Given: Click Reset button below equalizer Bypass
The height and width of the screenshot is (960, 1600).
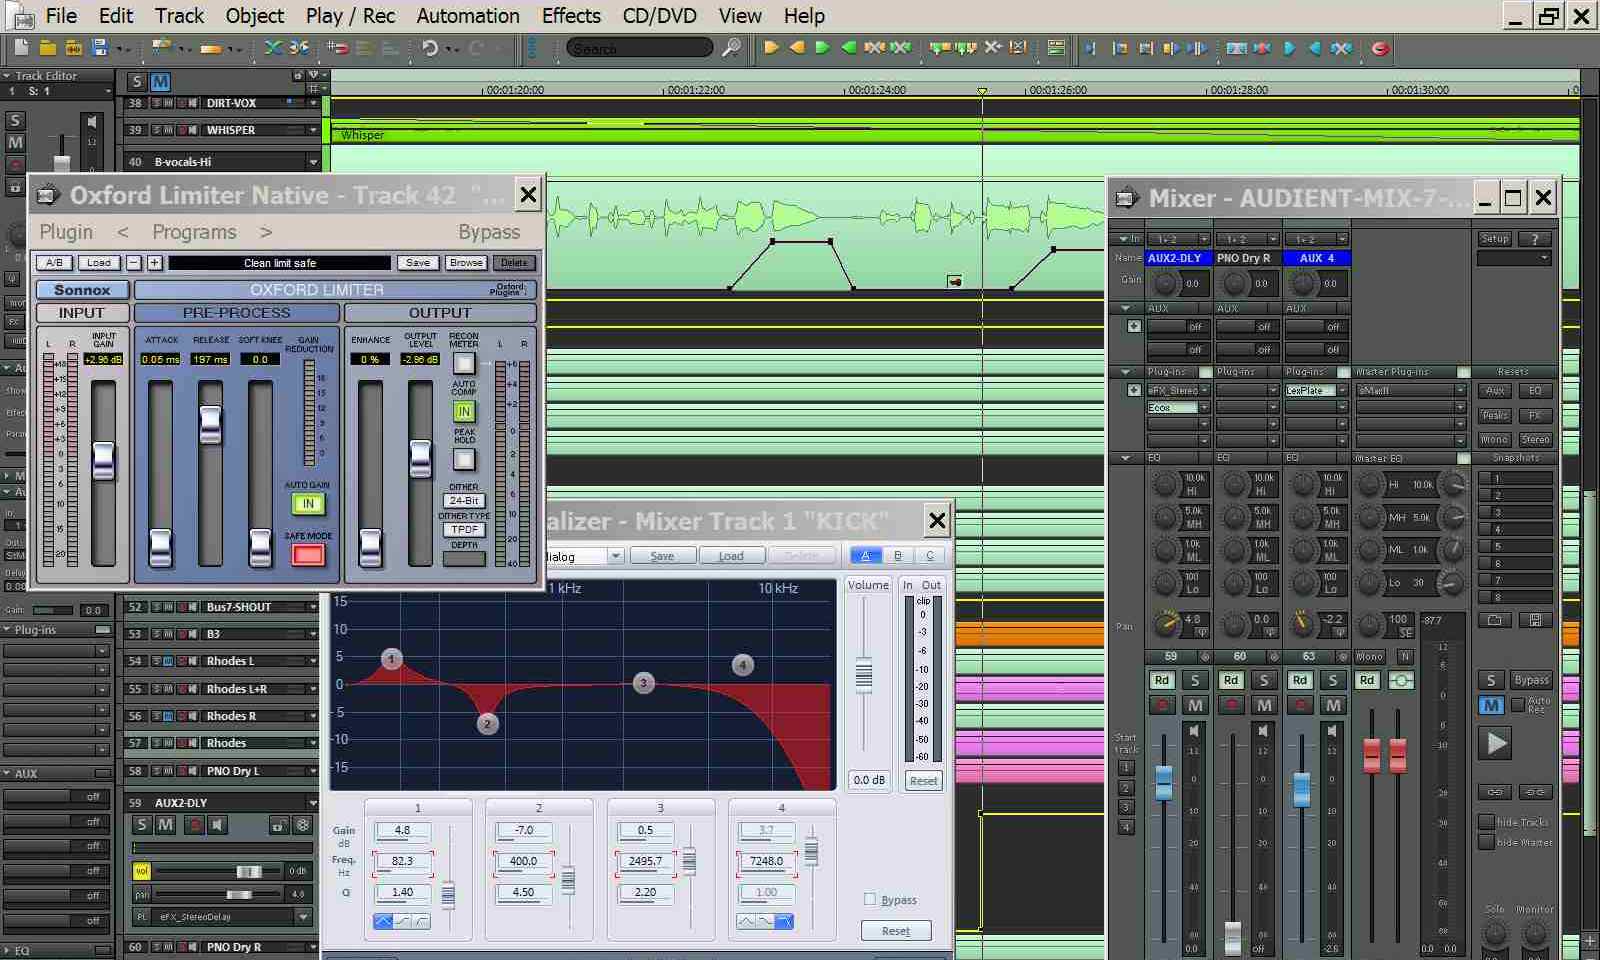Looking at the screenshot, I should [896, 931].
